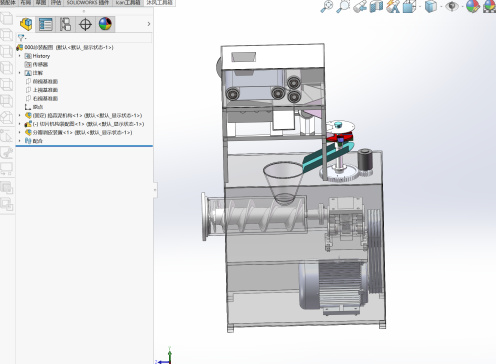Open the DisplayManager color sphere tab
Image resolution: width=496 pixels, height=364 pixels.
(x=105, y=24)
